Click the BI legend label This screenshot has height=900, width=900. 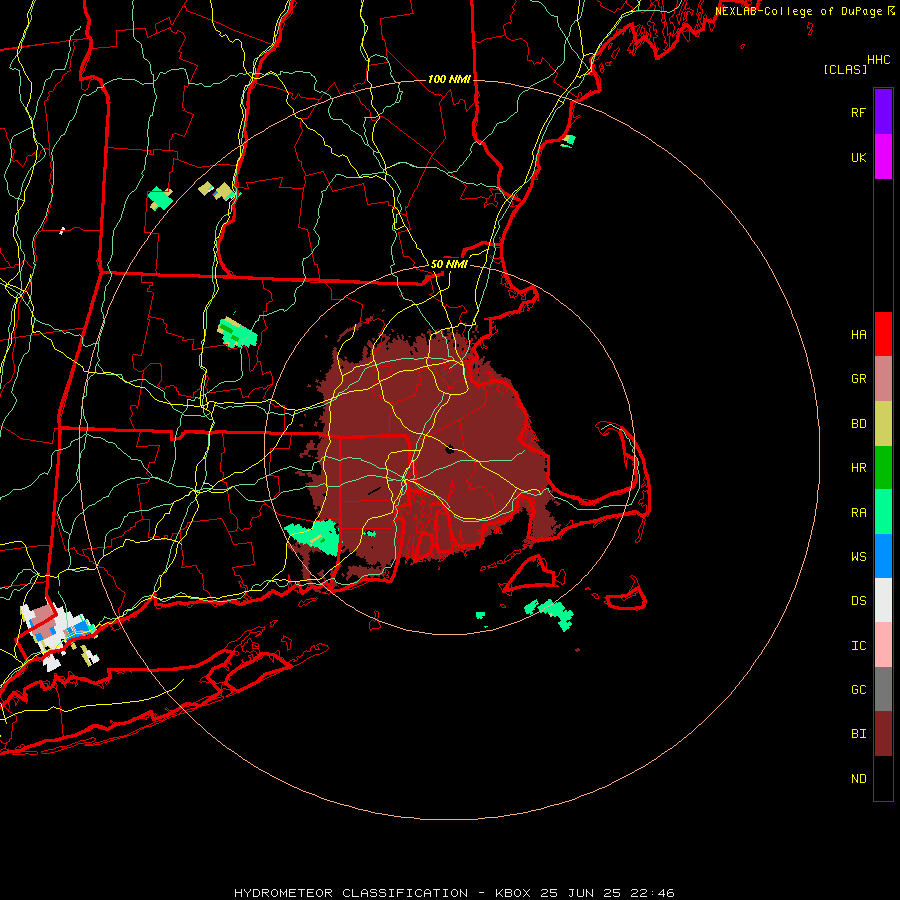click(858, 734)
